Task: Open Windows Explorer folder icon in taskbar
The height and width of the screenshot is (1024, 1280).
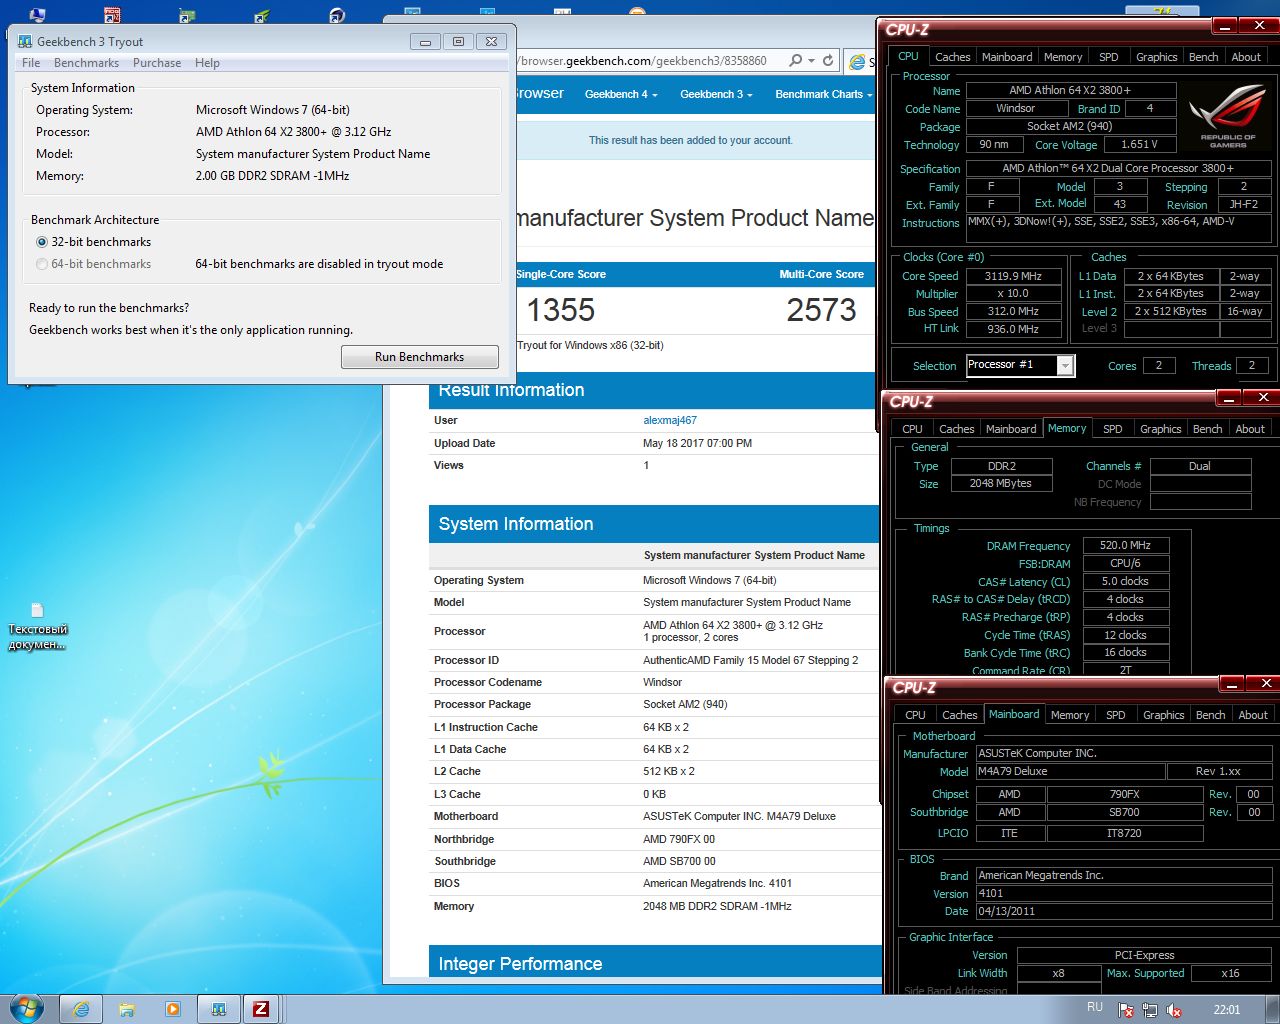Action: coord(127,1009)
